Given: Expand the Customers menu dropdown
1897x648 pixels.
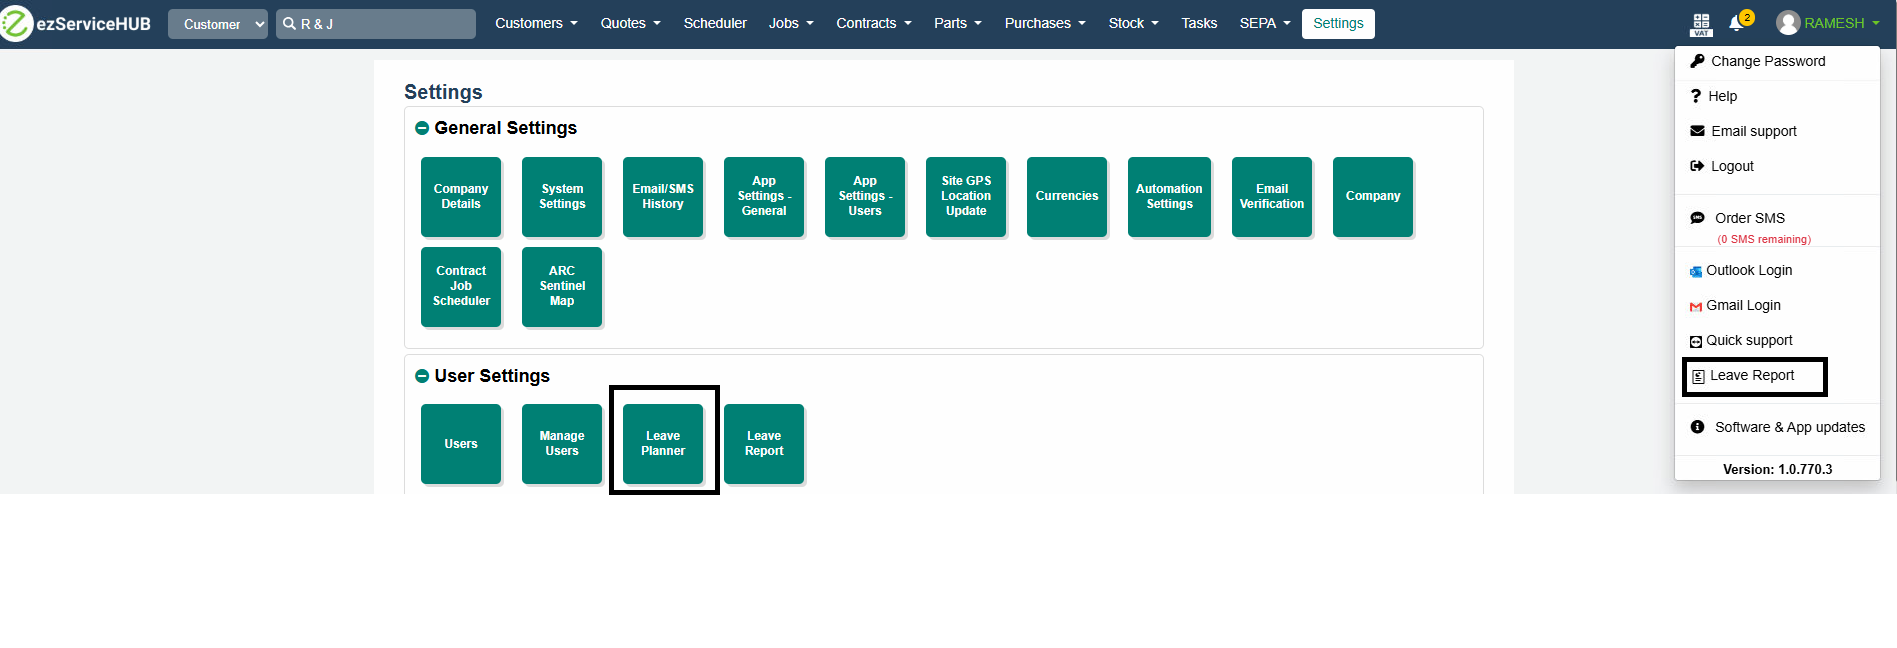Looking at the screenshot, I should click(536, 23).
